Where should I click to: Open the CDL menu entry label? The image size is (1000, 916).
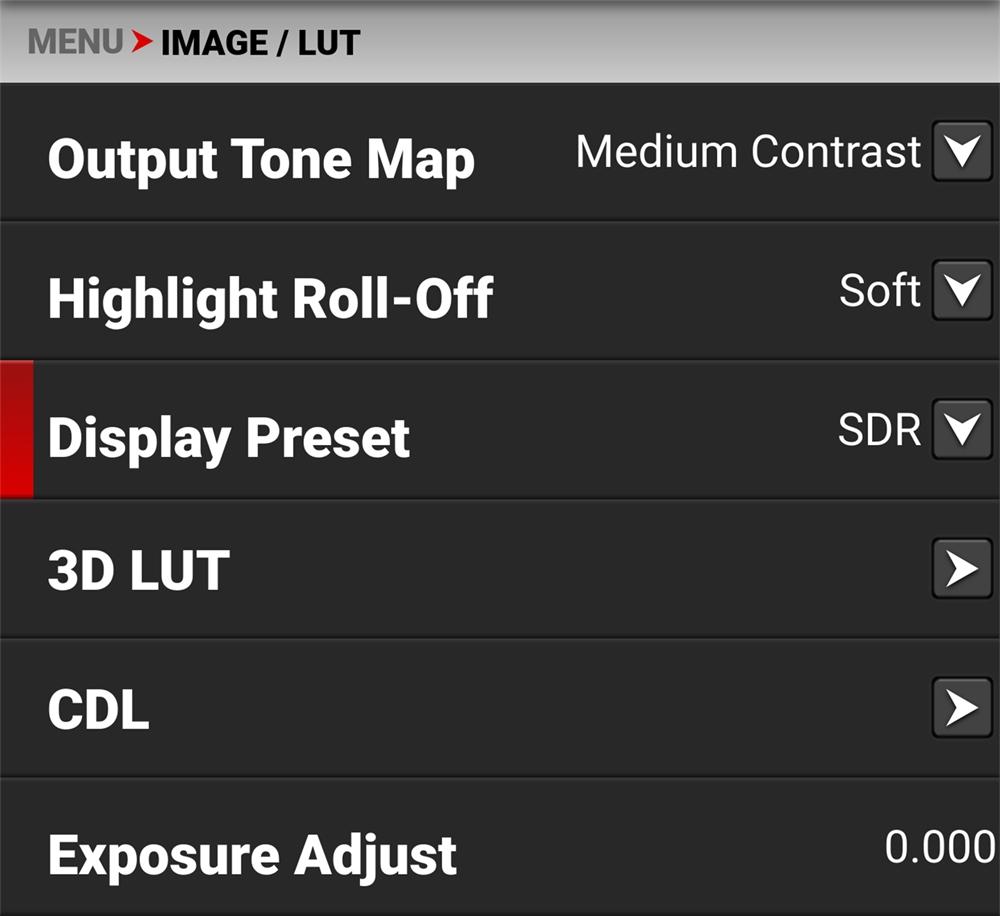(98, 709)
